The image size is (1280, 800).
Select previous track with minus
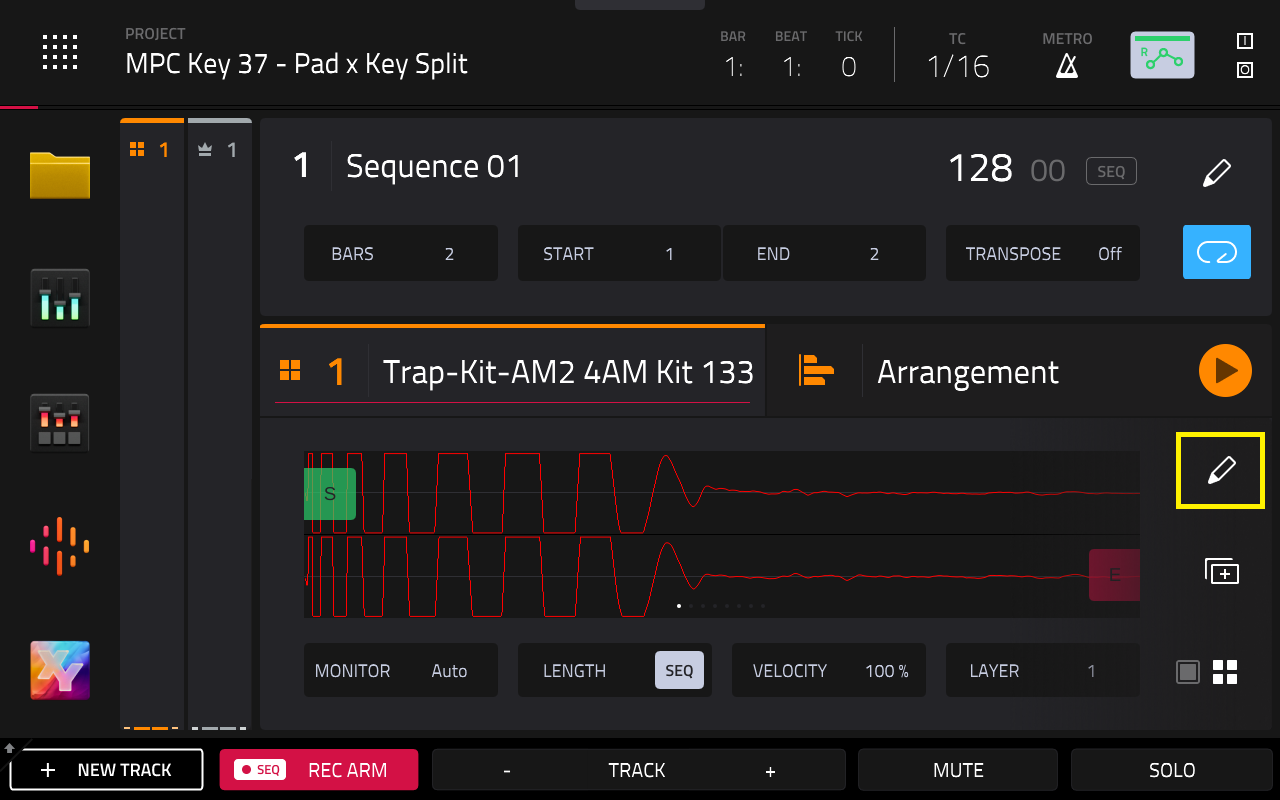[x=507, y=770]
